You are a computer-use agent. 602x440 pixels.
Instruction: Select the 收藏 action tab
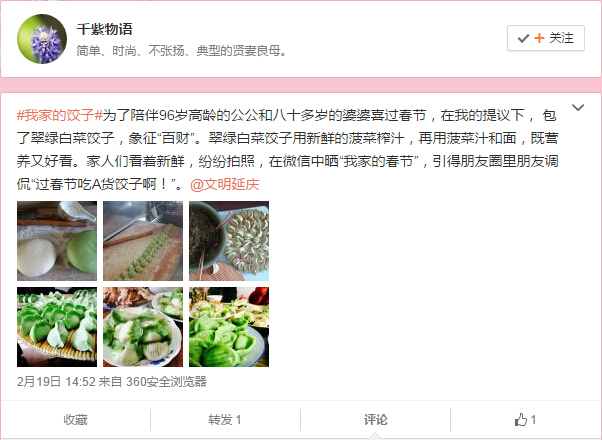(x=76, y=420)
